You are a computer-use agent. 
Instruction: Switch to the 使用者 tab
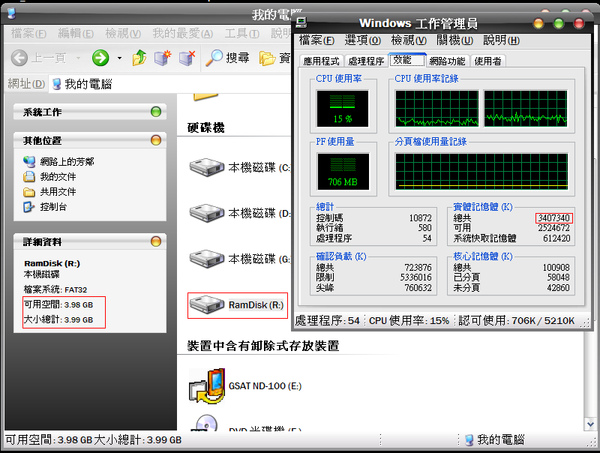(x=488, y=61)
